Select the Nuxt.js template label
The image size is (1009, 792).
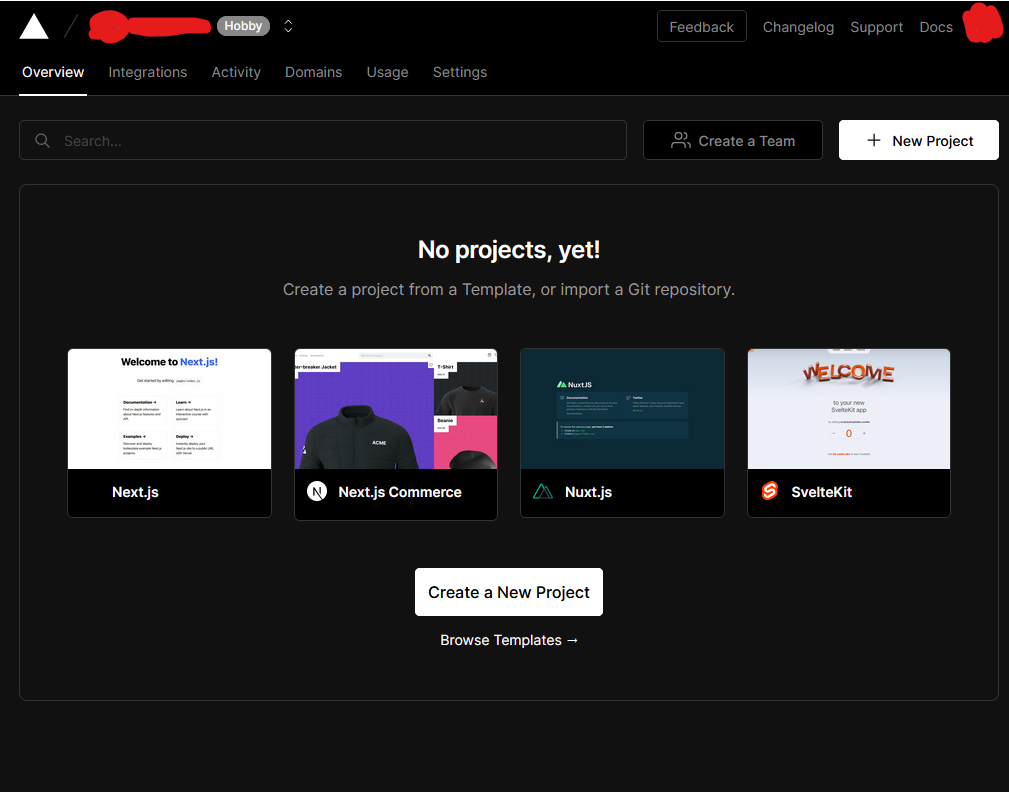[x=588, y=492]
